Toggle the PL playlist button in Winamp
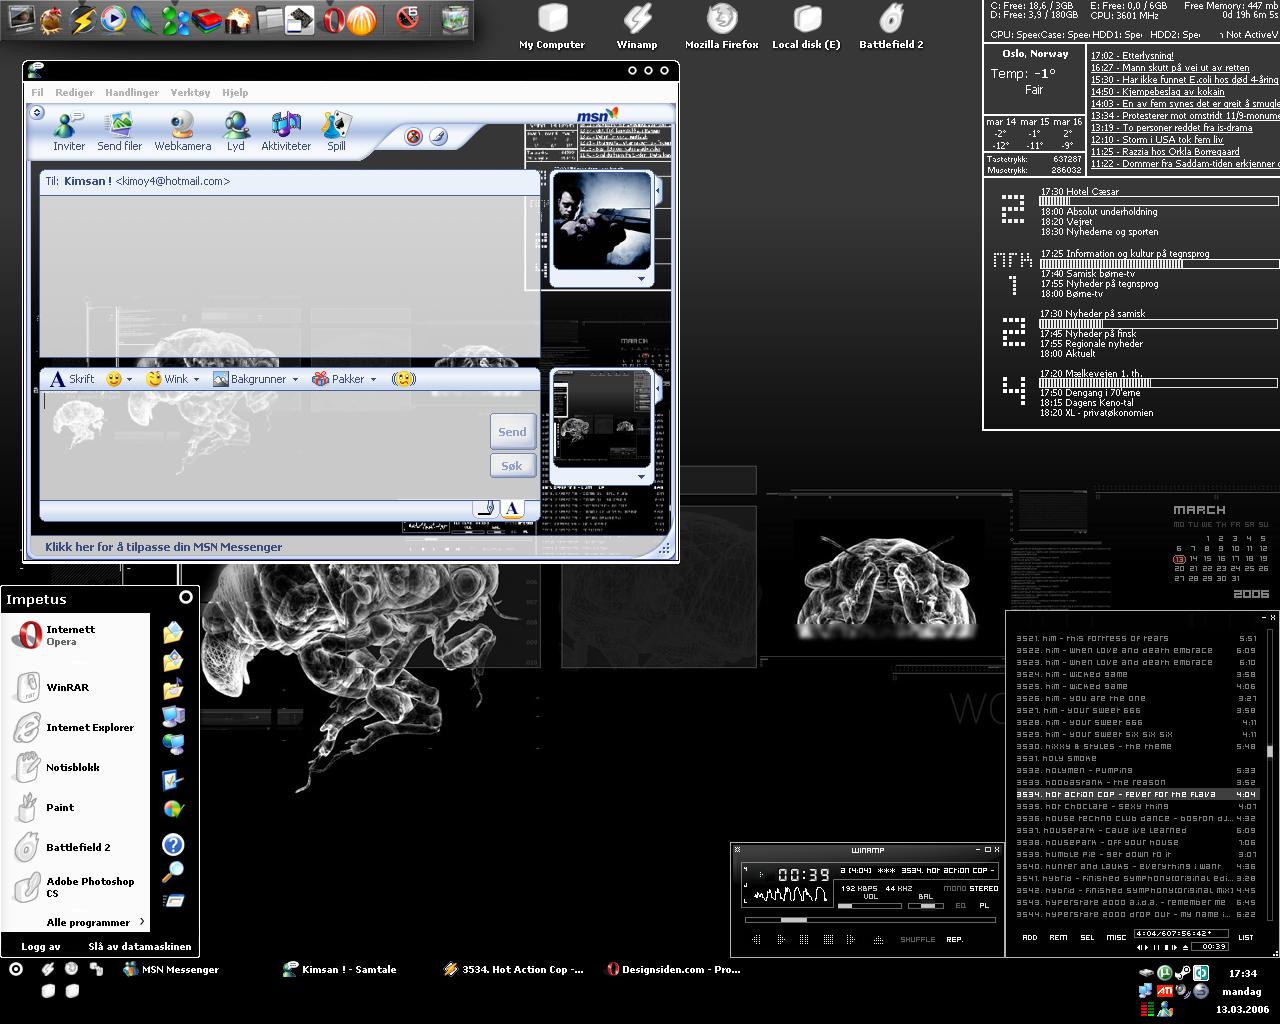The image size is (1280, 1024). pos(984,906)
